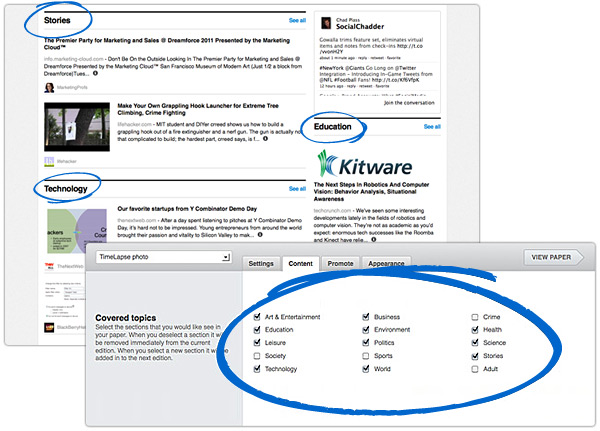600x431 pixels.
Task: Uncheck the Environment topic checkbox
Action: pos(366,330)
